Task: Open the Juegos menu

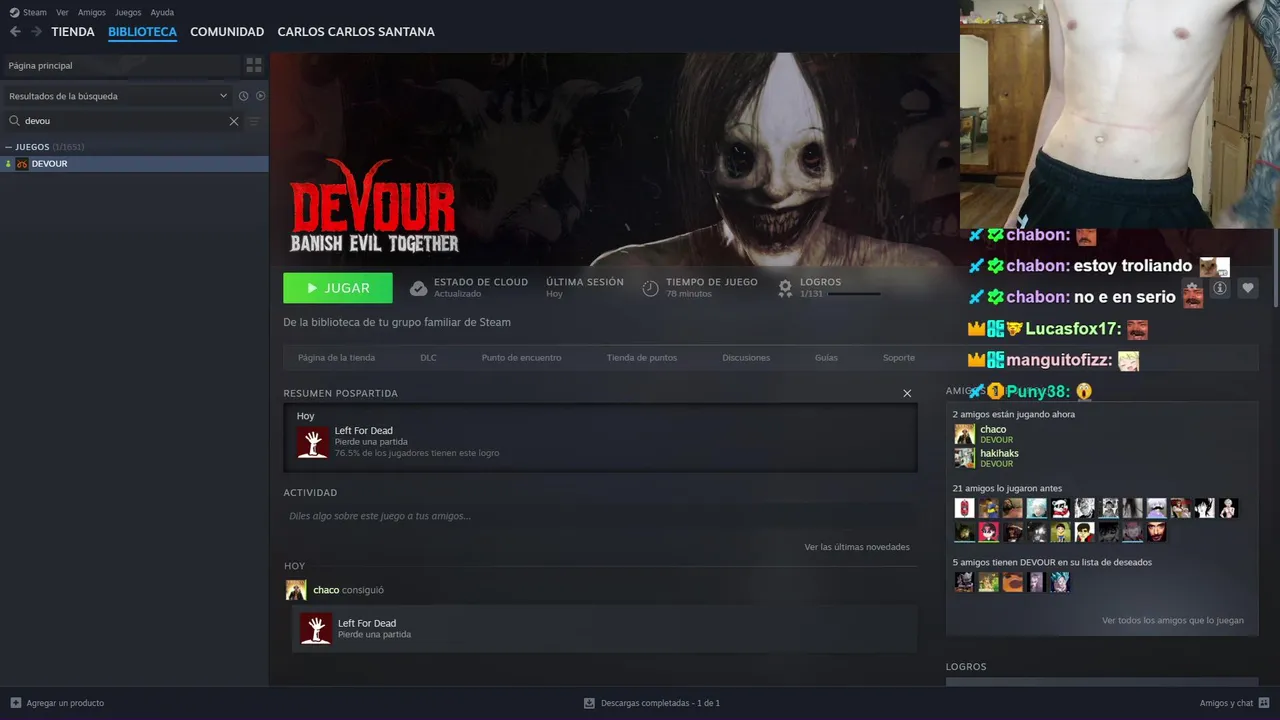Action: click(x=128, y=12)
